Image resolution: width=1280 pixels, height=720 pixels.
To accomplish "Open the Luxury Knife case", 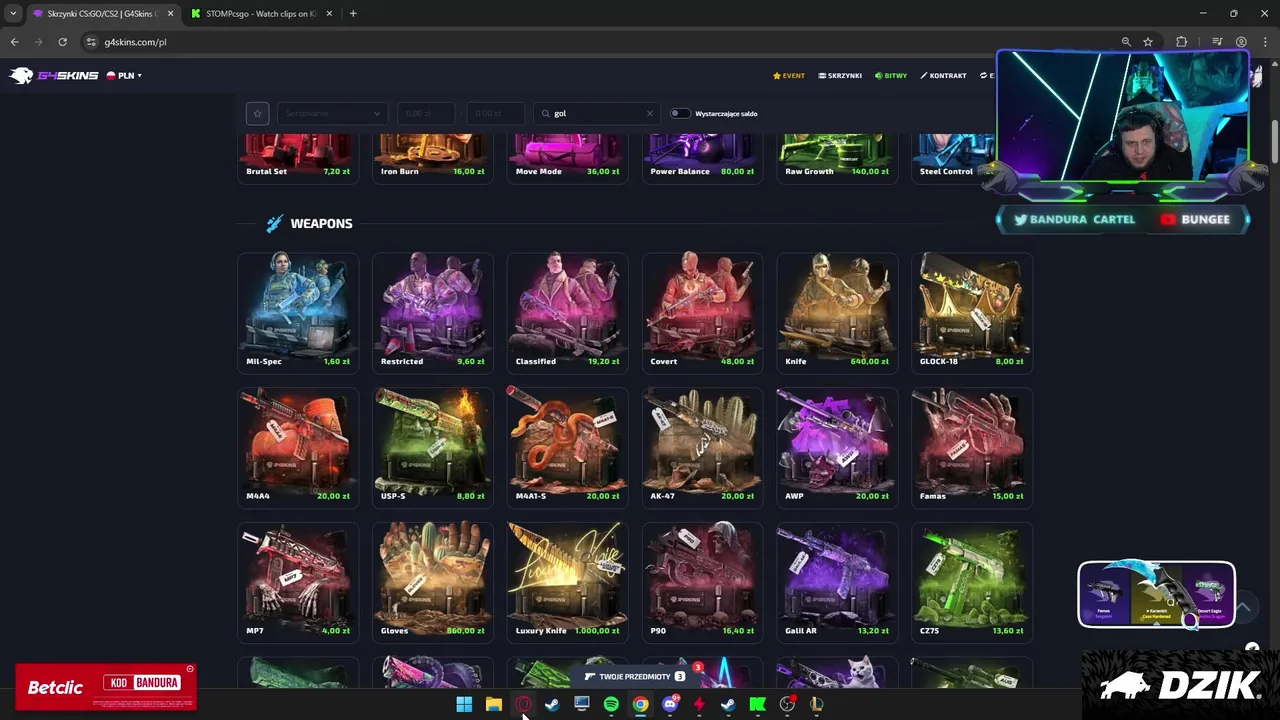I will tap(568, 581).
